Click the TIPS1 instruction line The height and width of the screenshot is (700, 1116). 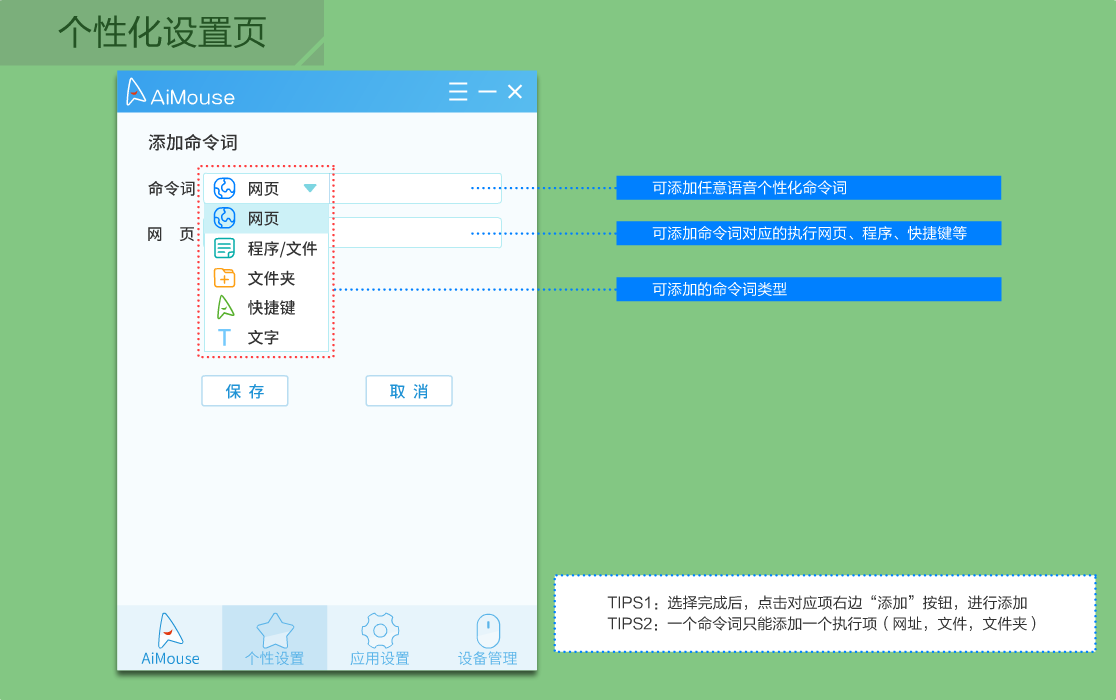pos(817,603)
